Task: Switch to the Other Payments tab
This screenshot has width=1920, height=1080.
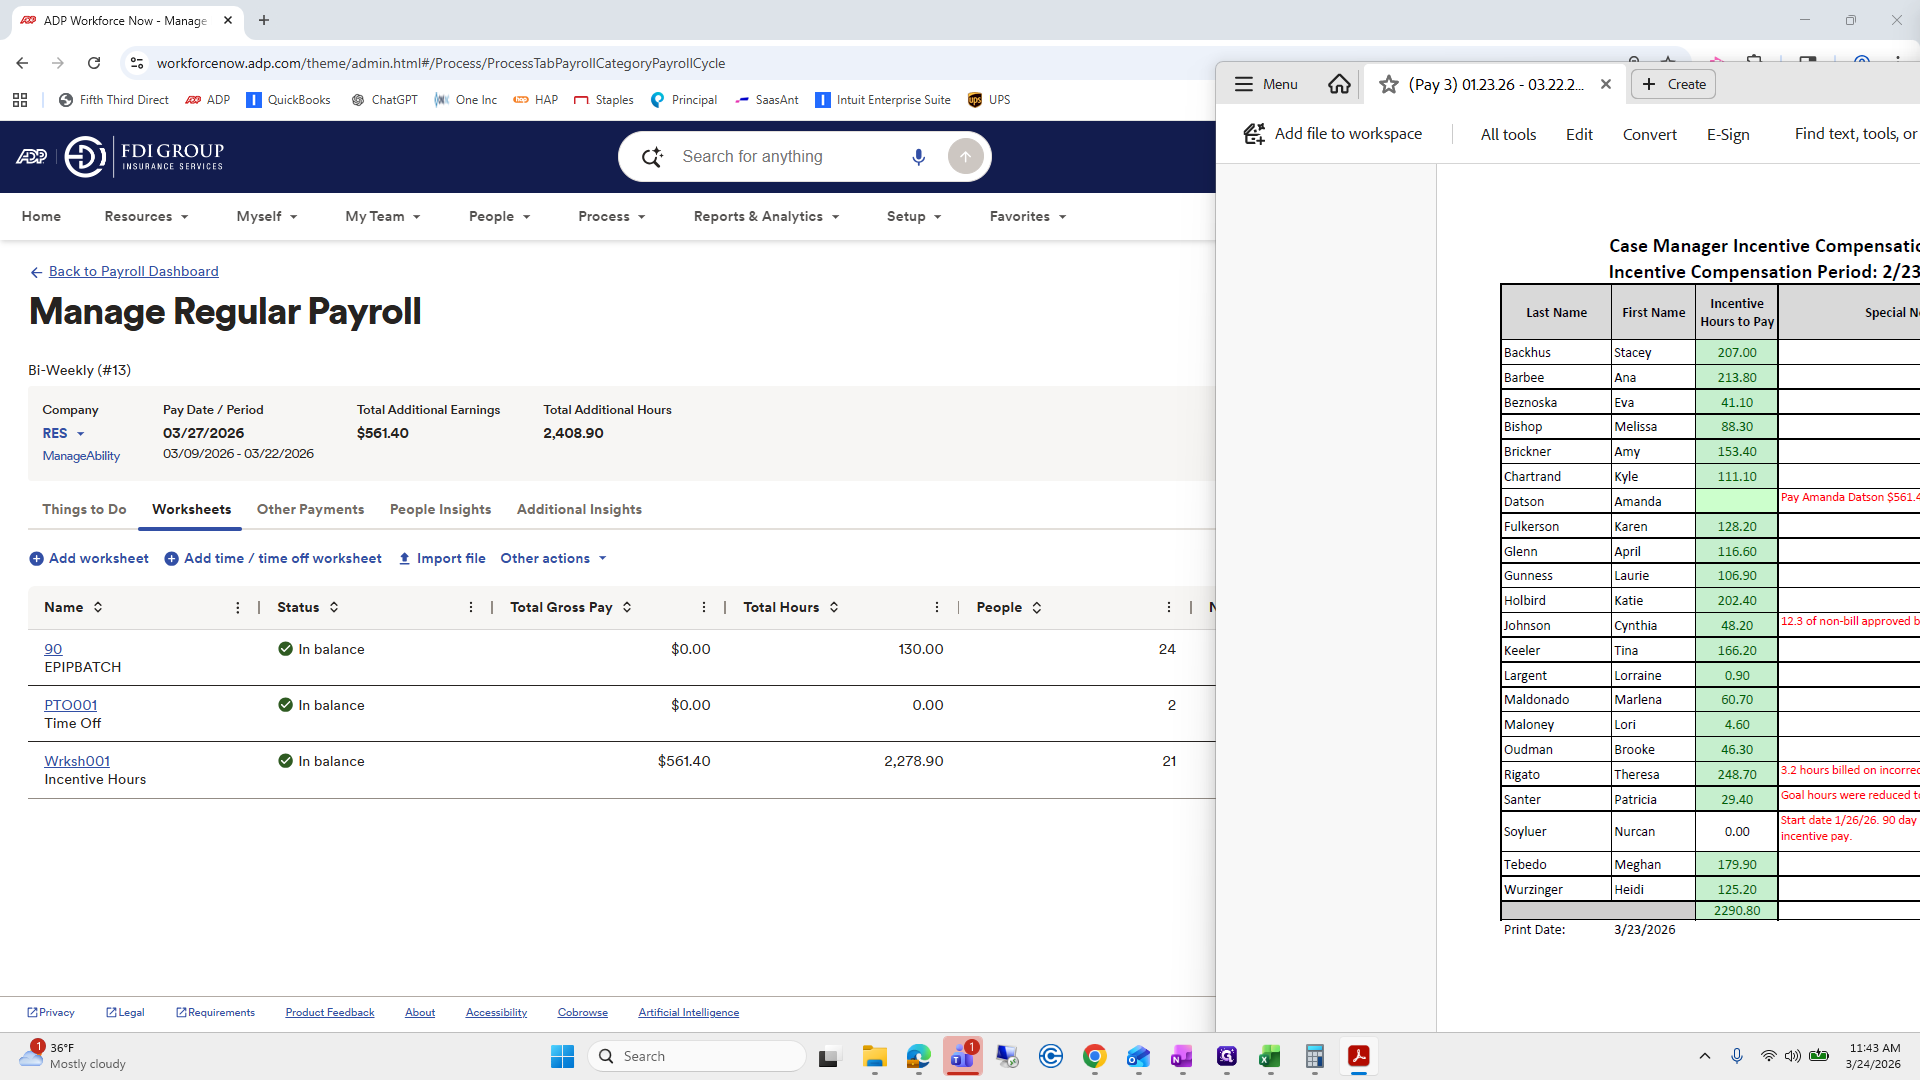Action: [310, 509]
